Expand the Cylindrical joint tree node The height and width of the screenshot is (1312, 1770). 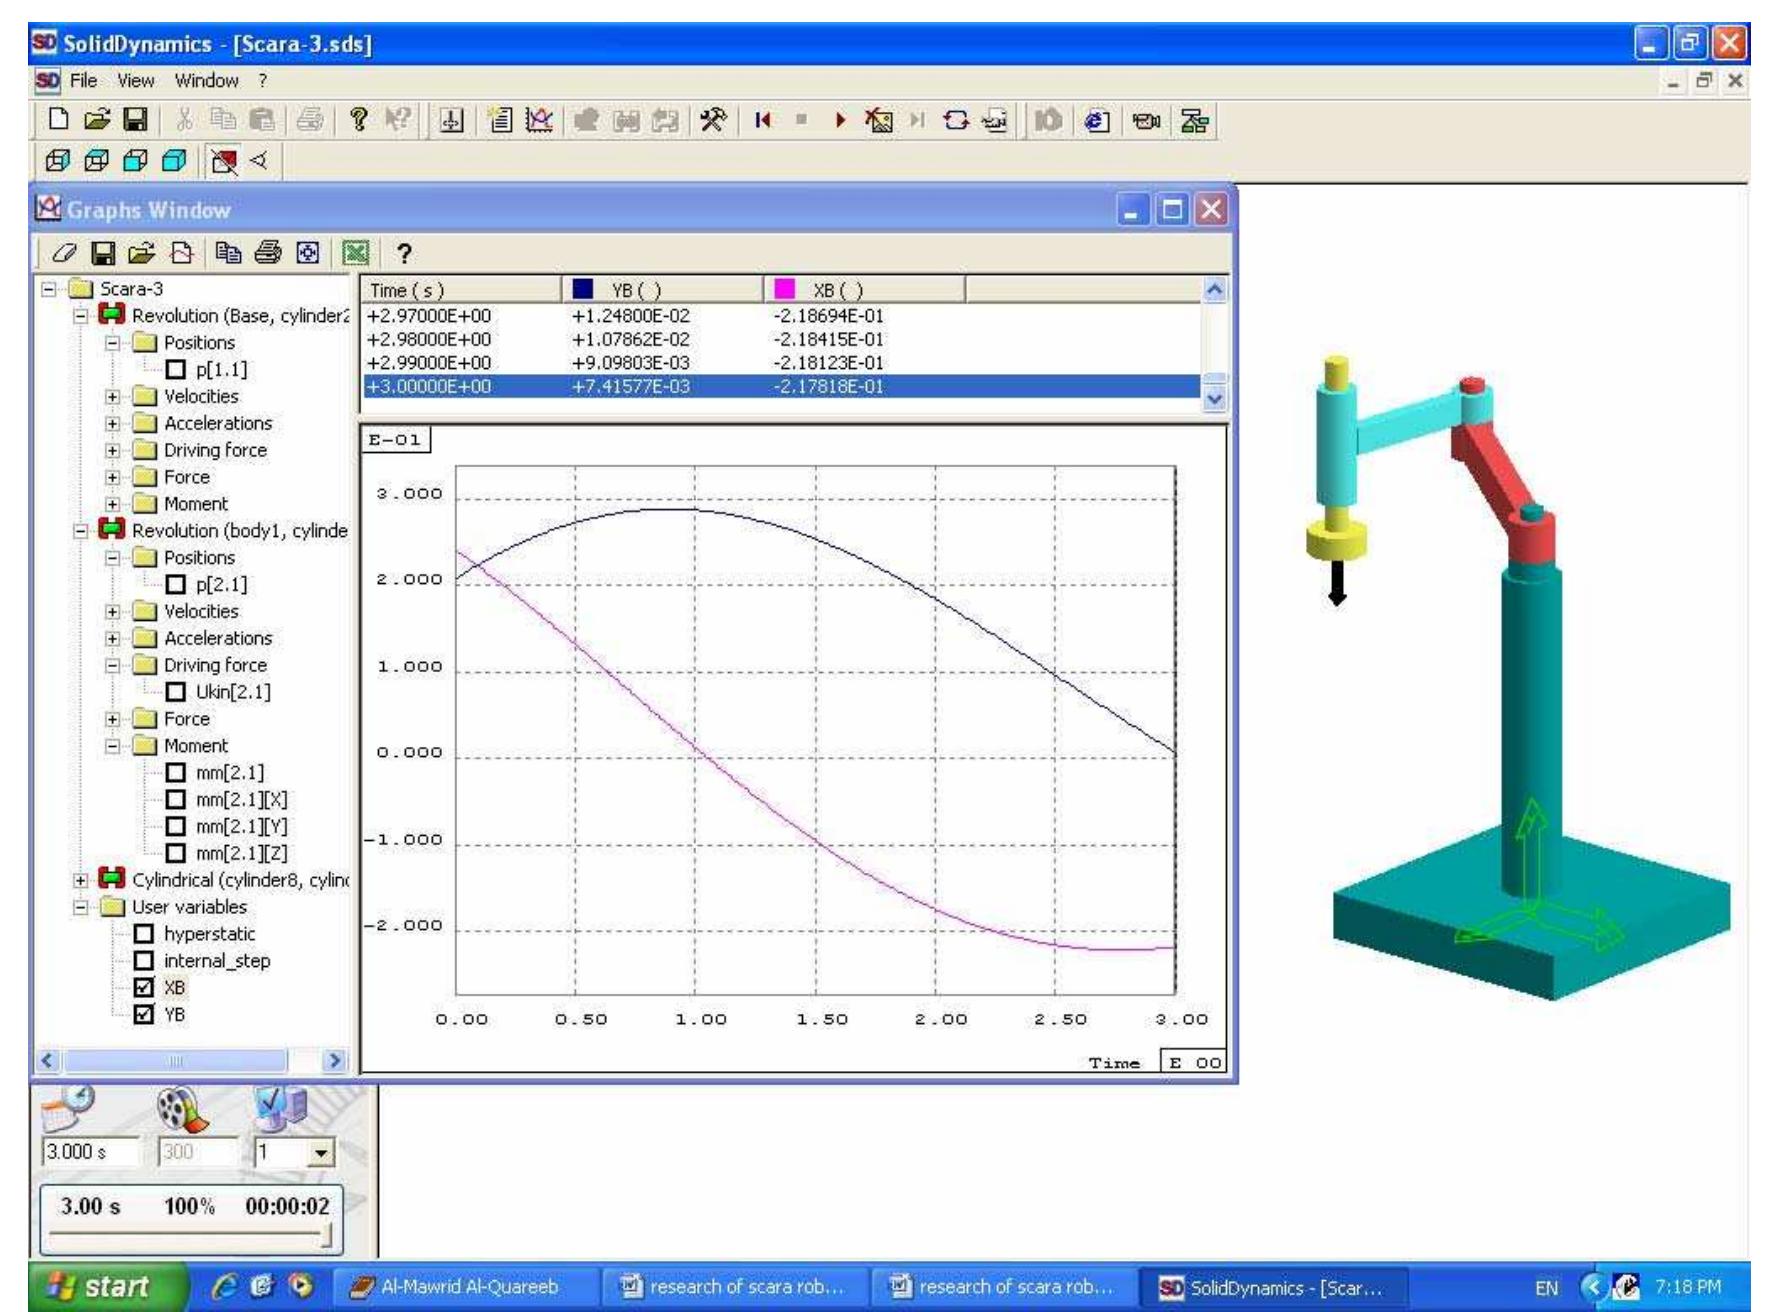pos(81,880)
